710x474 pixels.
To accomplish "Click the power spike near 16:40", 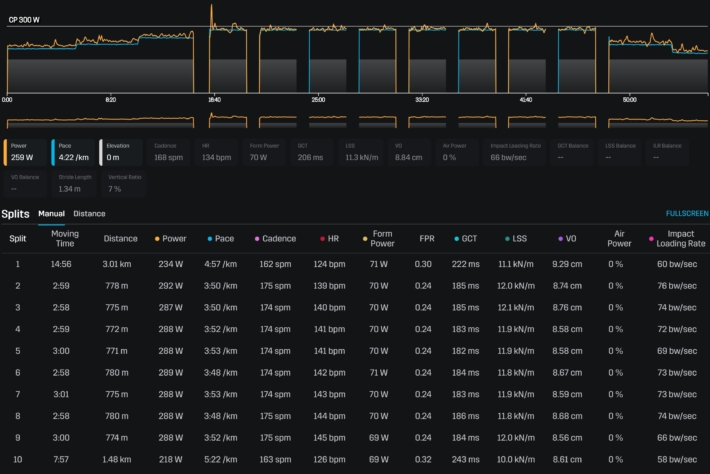I will 212,12.
